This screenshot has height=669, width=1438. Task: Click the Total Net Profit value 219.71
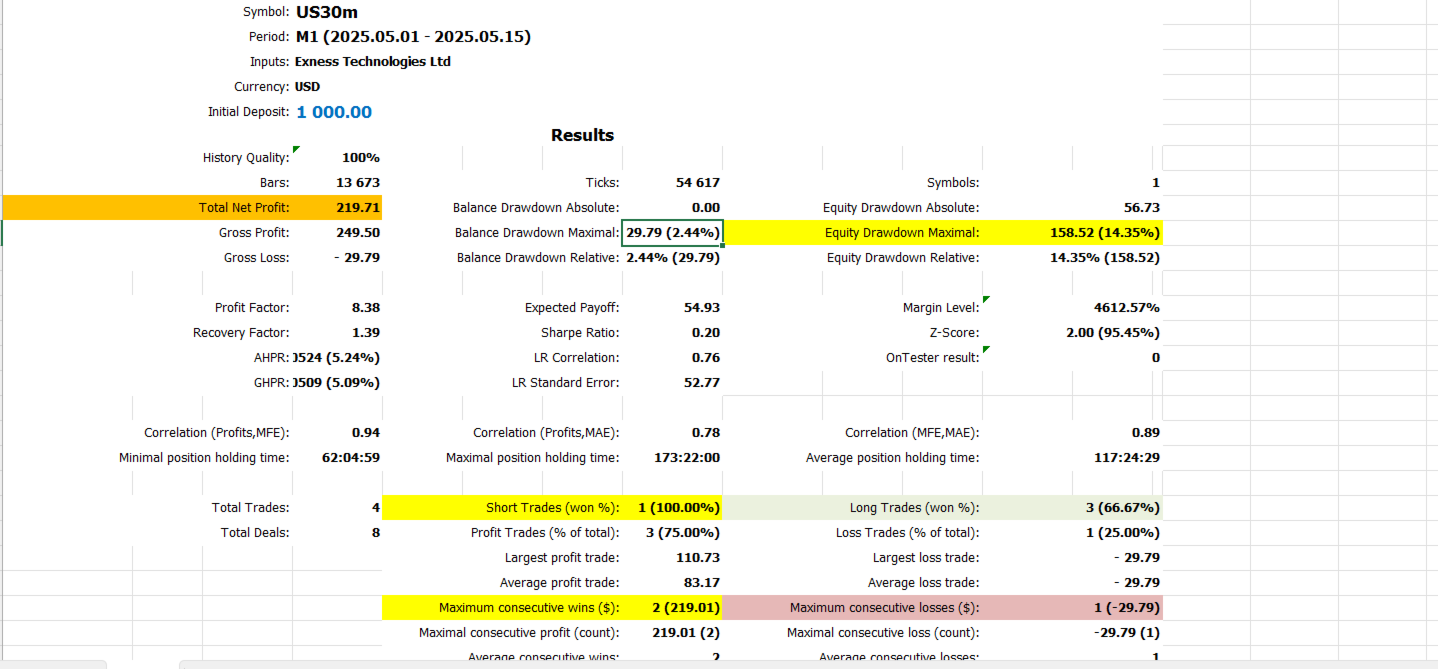[358, 208]
